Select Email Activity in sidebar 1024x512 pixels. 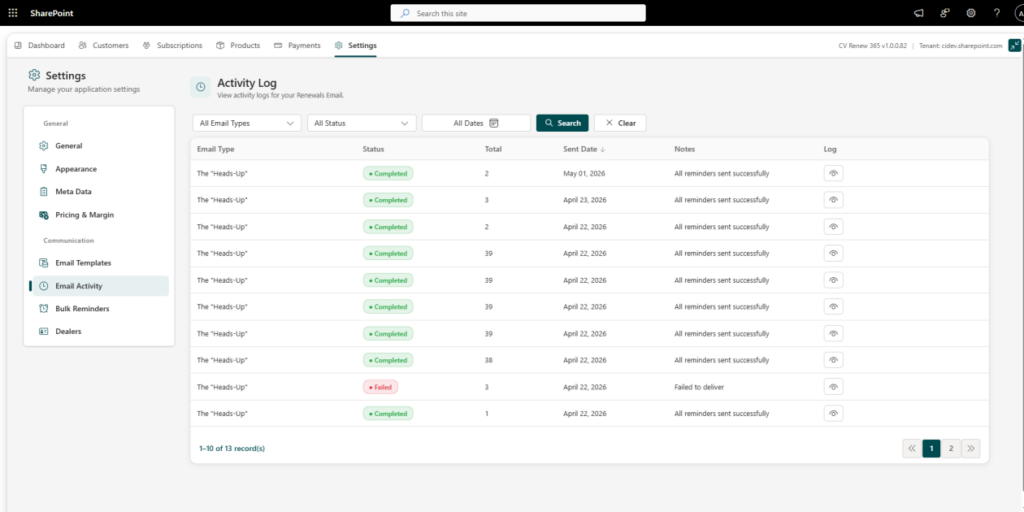(x=99, y=285)
